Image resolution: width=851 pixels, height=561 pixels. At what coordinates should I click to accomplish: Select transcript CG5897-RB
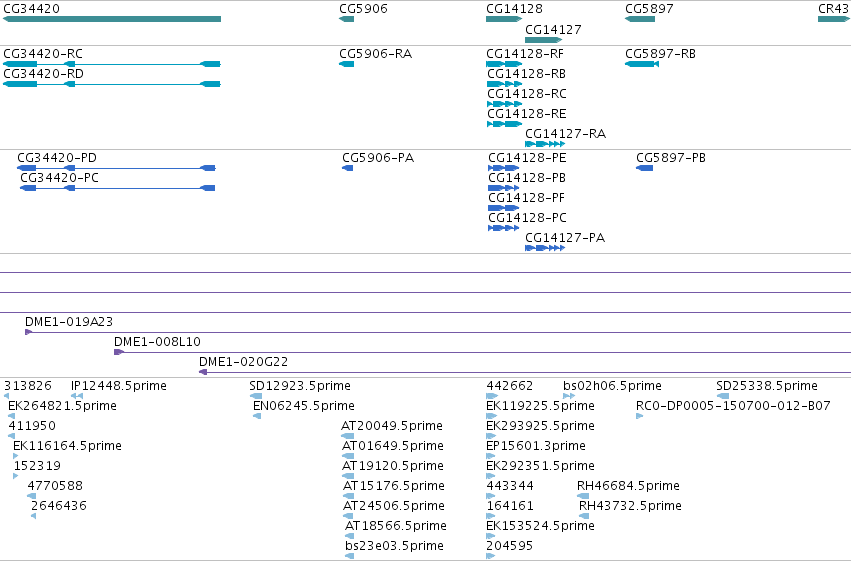tap(642, 64)
